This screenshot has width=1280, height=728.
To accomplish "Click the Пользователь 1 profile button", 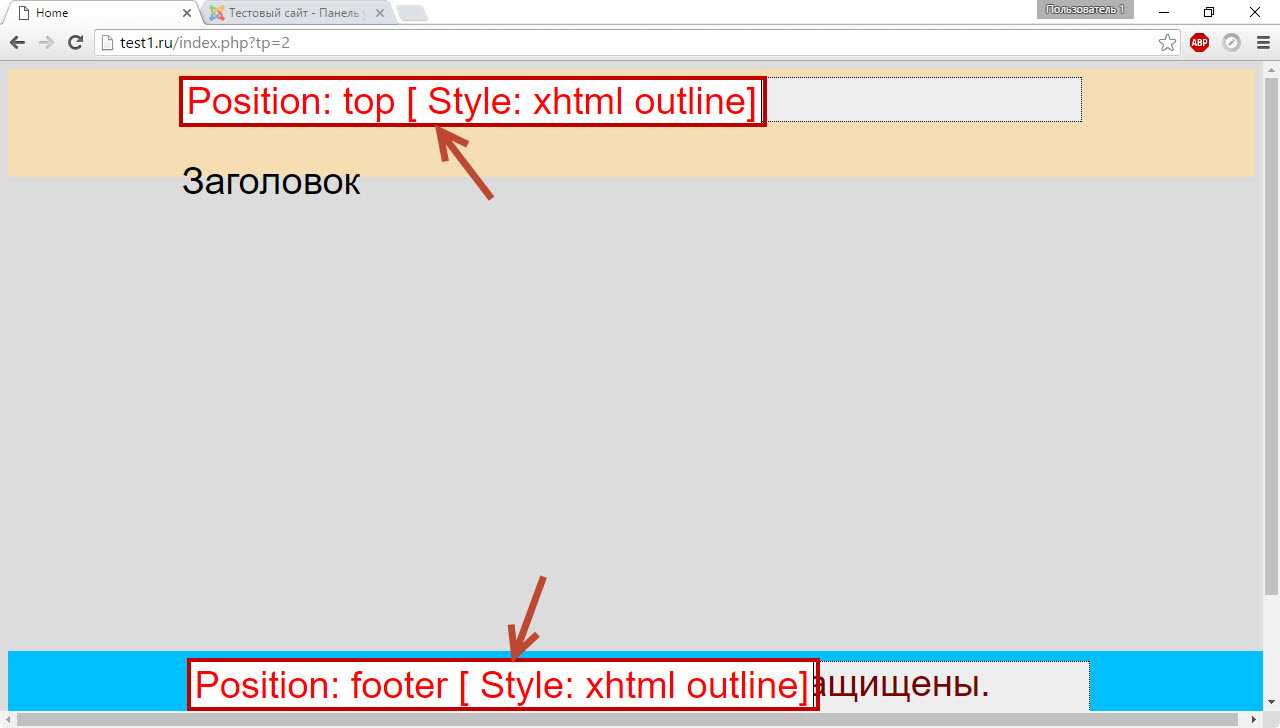I will click(1085, 10).
